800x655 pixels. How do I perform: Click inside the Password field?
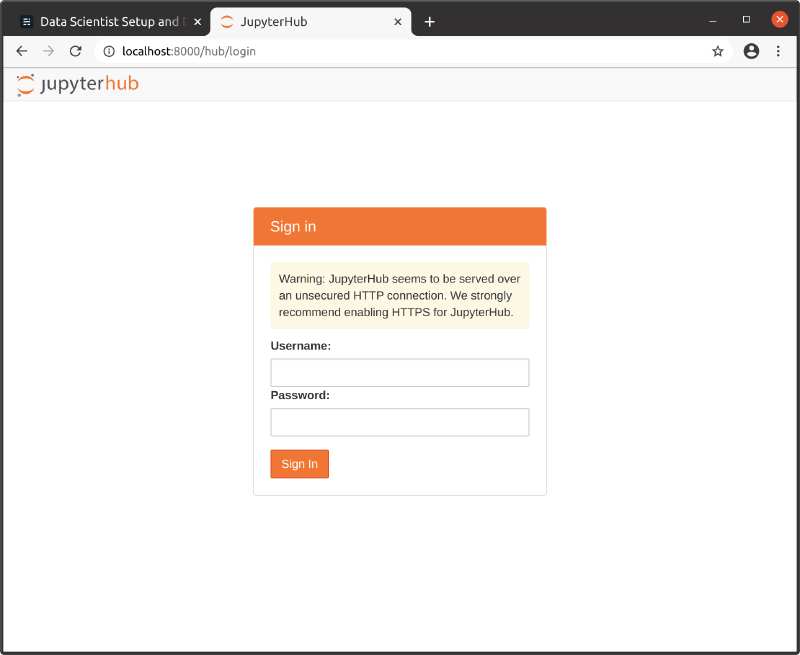[x=399, y=422]
